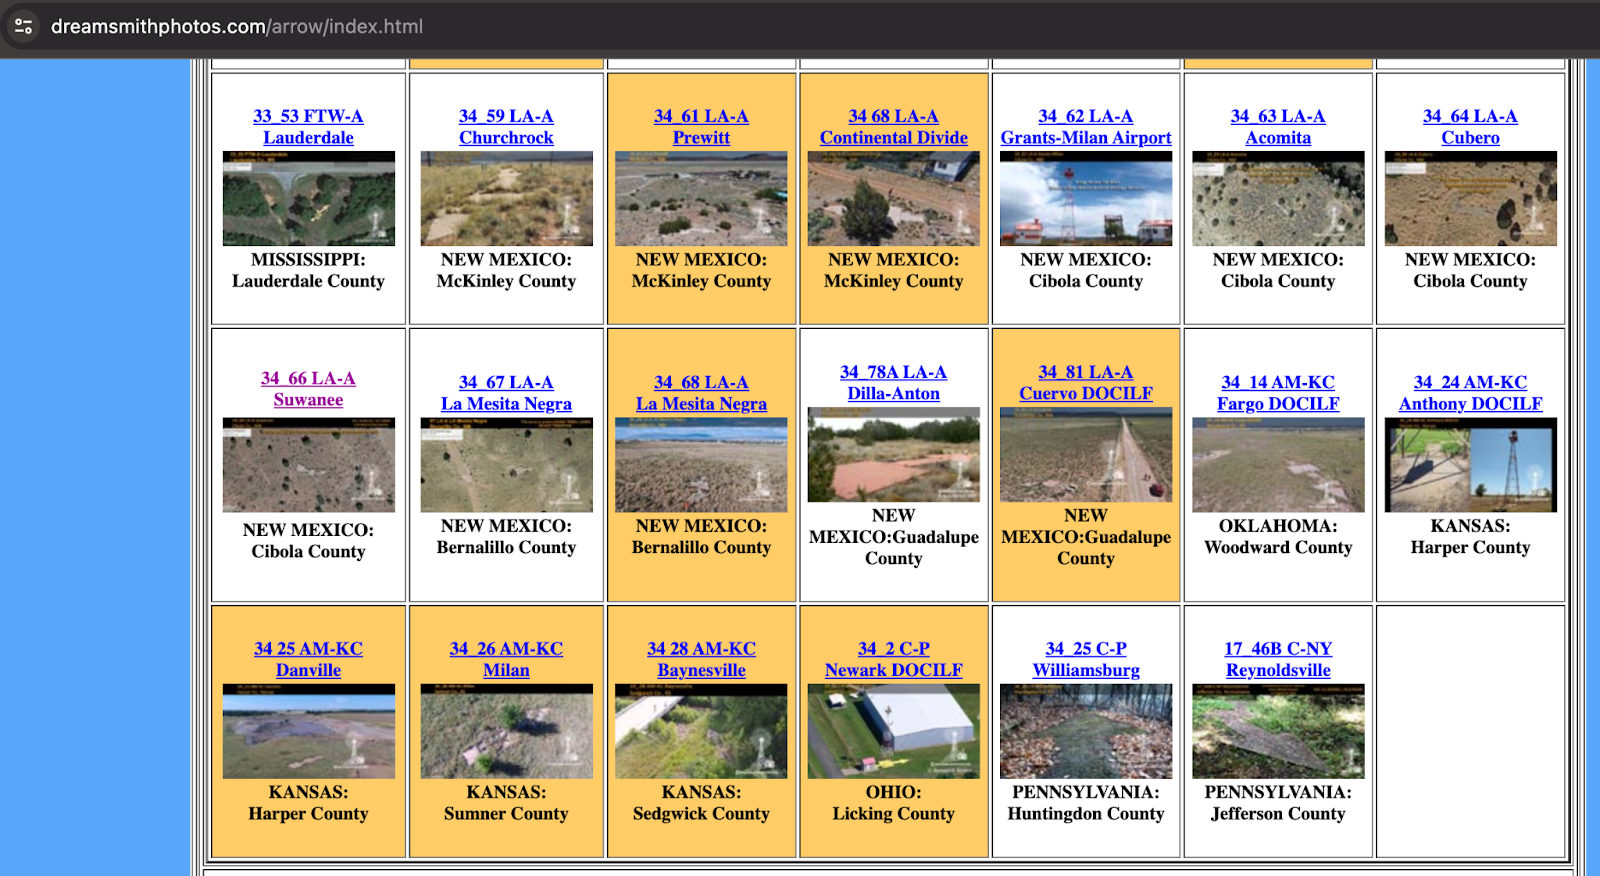This screenshot has height=876, width=1600.
Task: Click the Churchrock photo thumbnail
Action: pos(506,198)
